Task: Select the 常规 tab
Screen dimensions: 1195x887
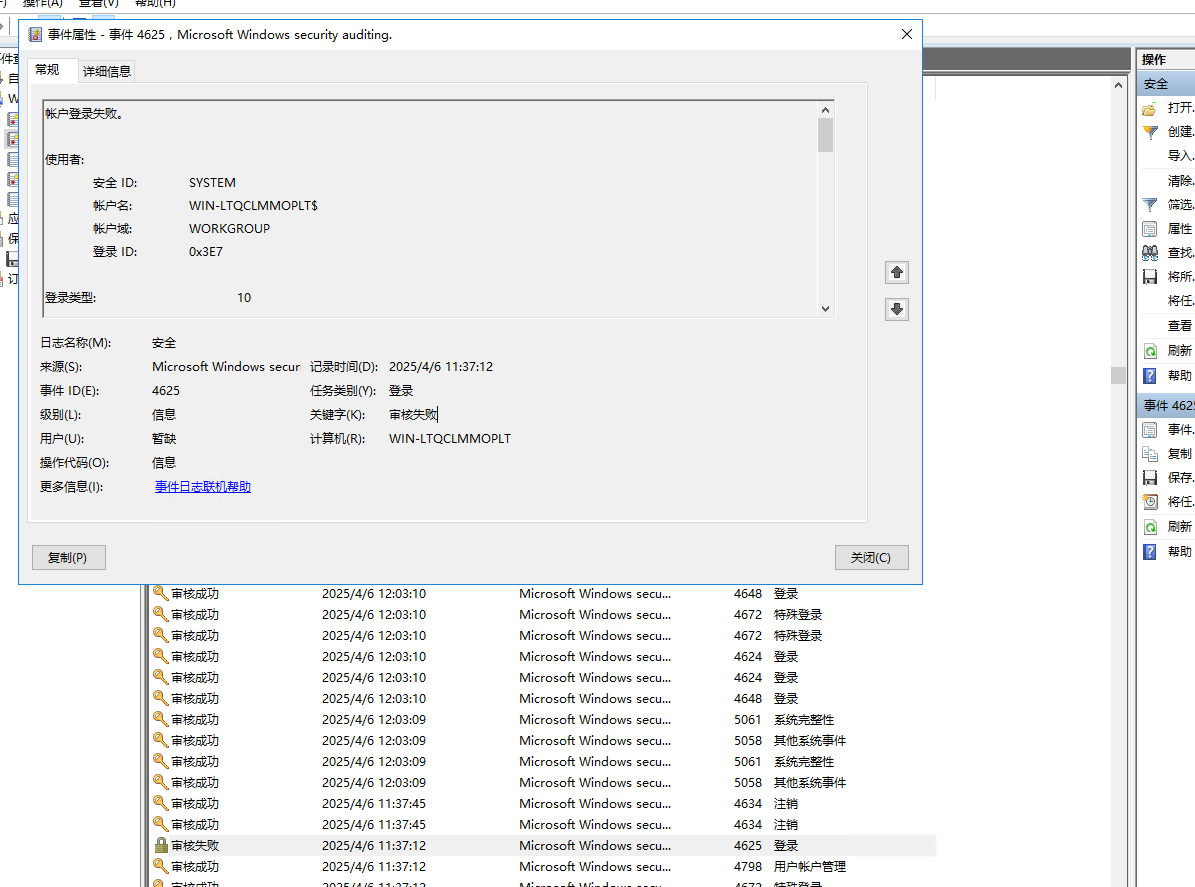Action: (x=48, y=69)
